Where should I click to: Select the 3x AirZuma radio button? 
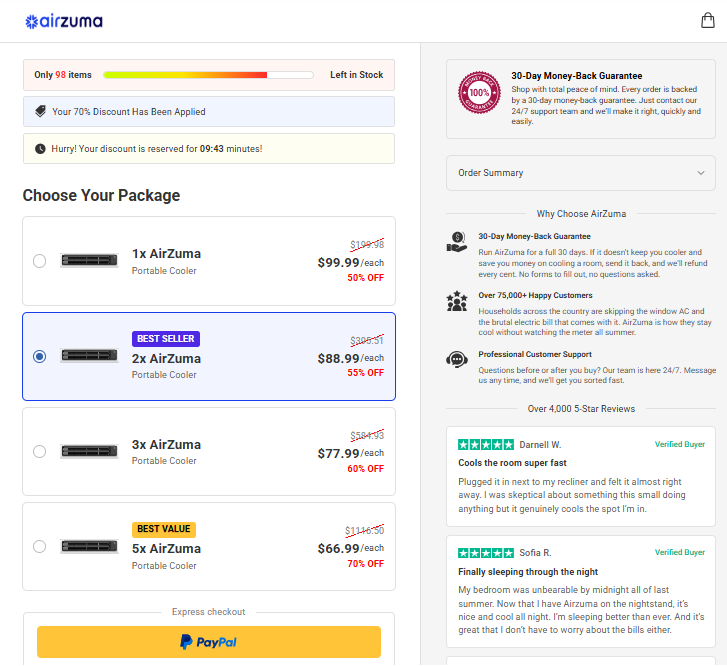pos(39,452)
